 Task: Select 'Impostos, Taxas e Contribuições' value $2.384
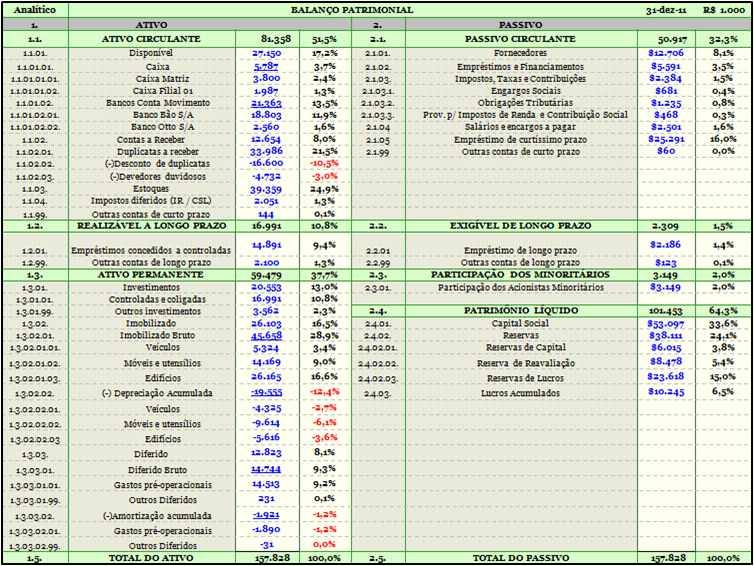666,79
